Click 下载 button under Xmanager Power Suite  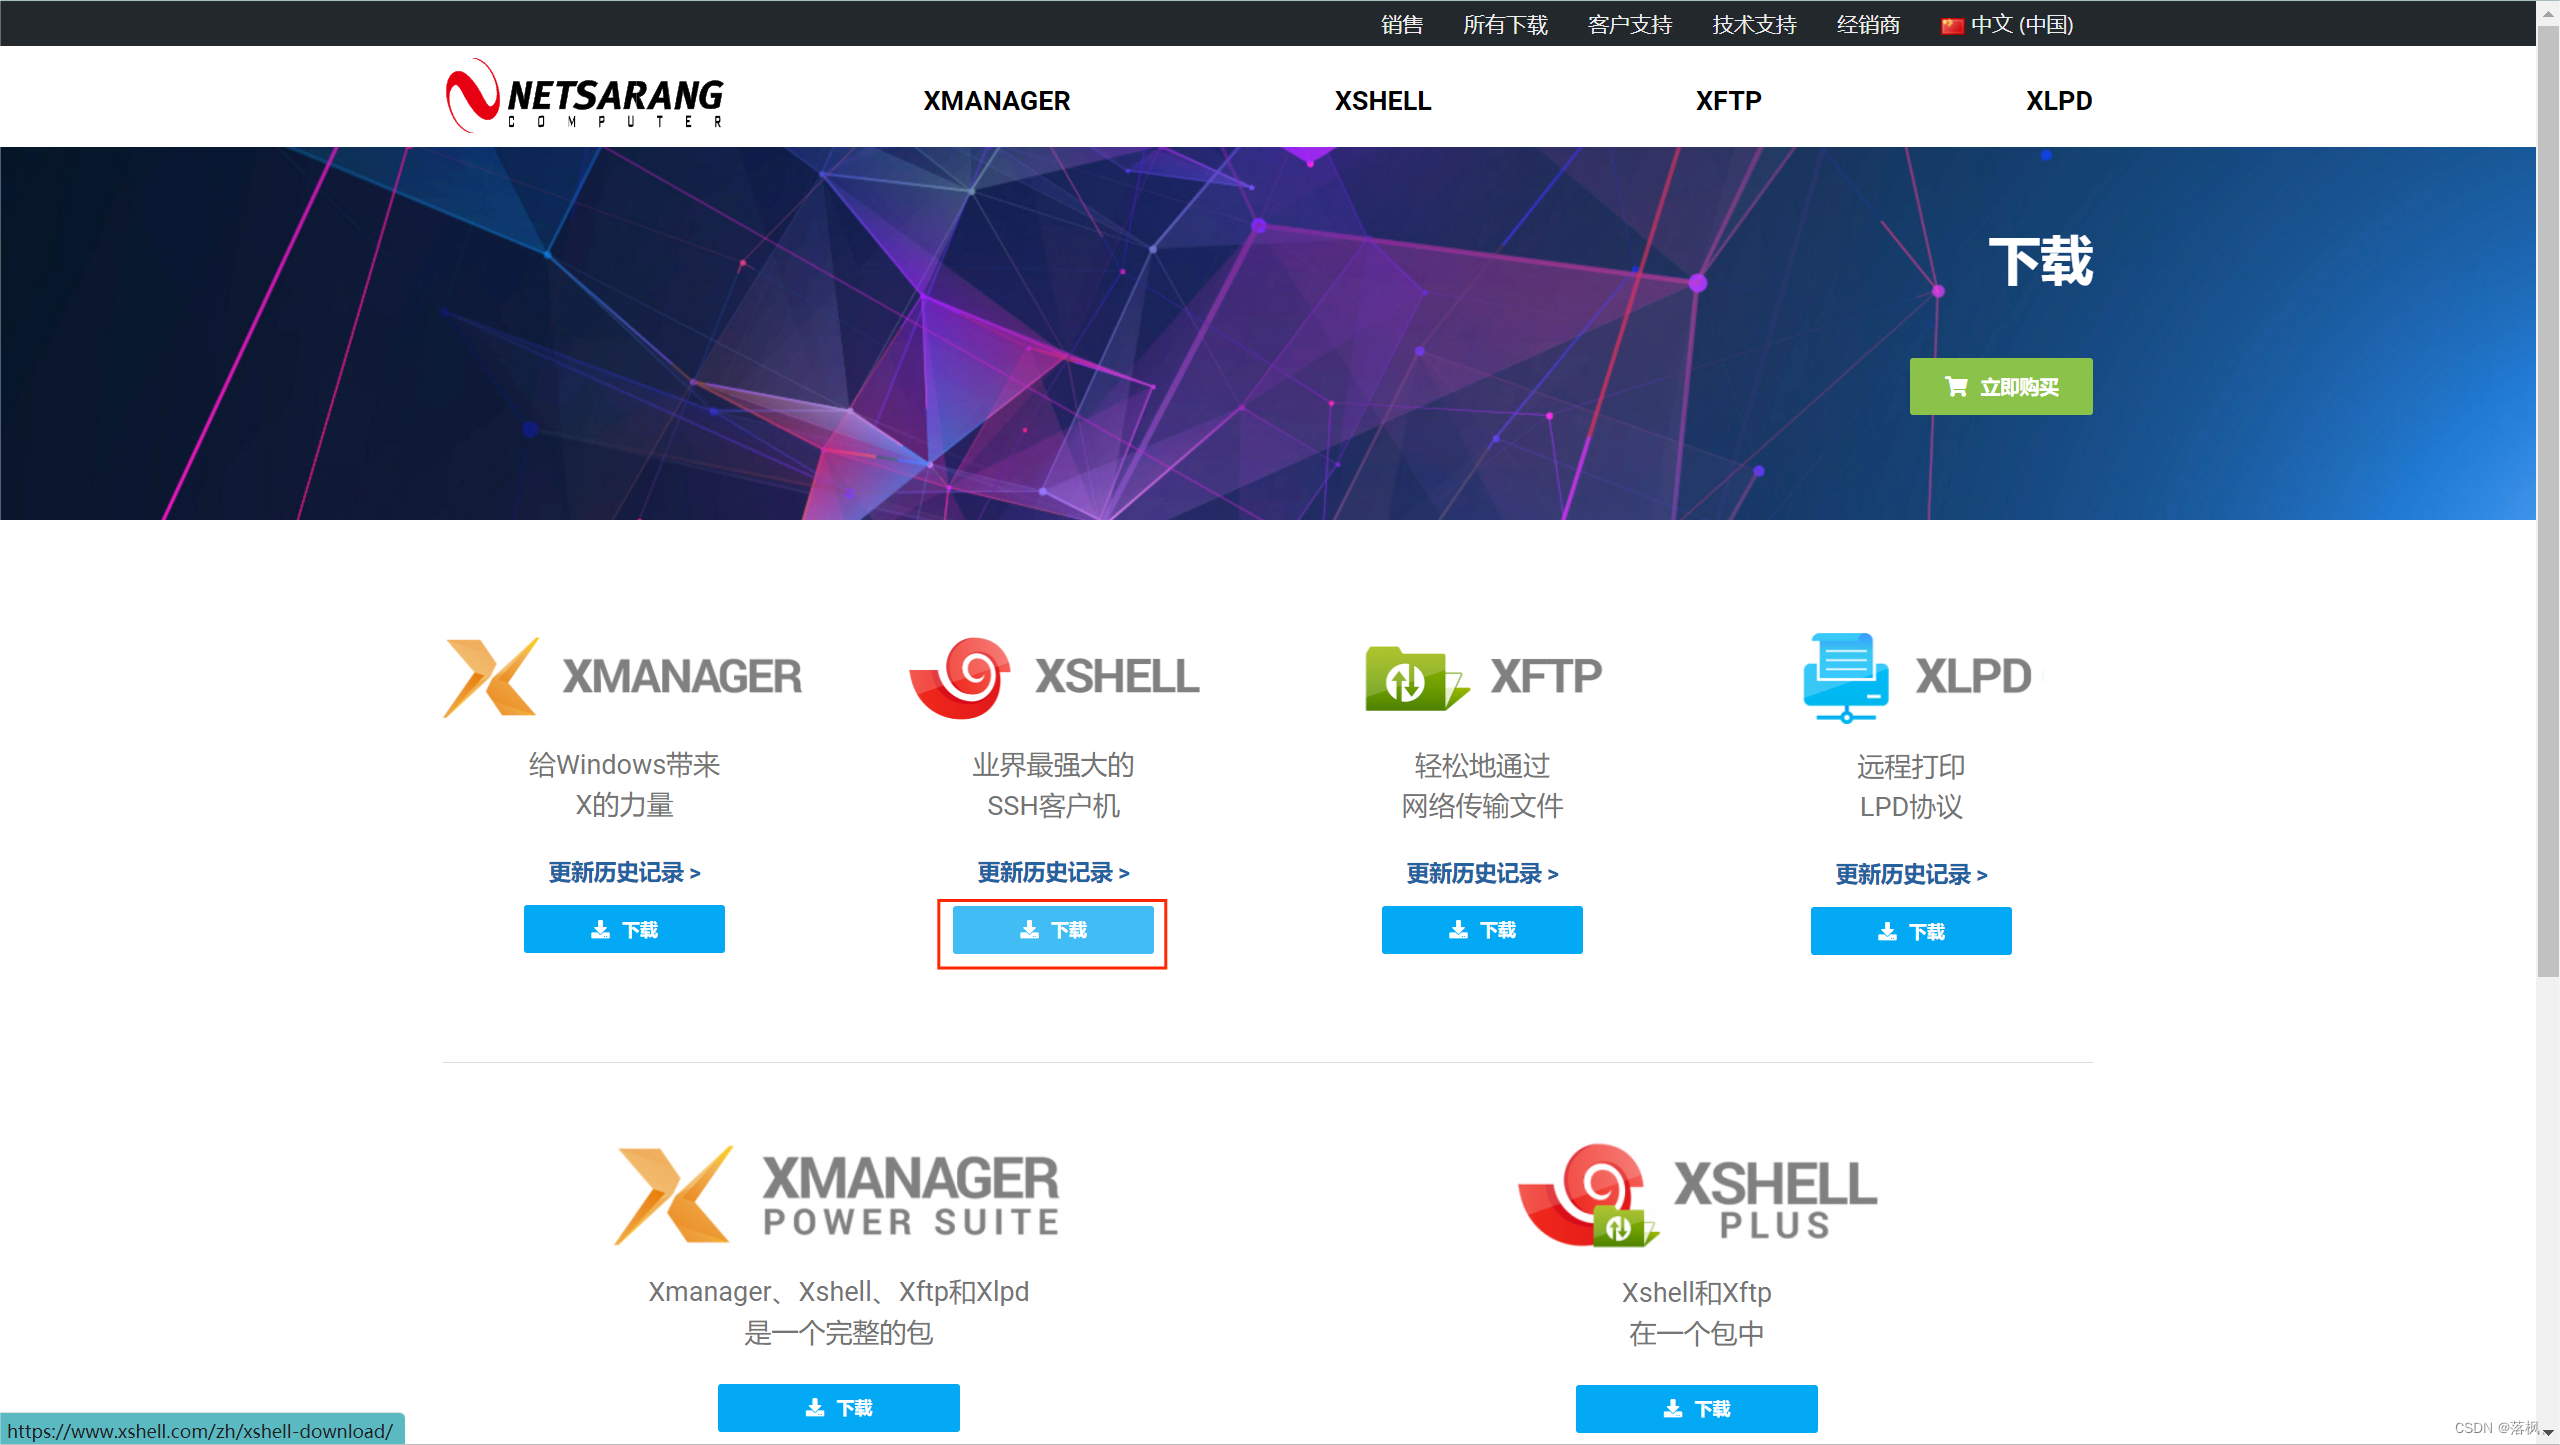pyautogui.click(x=839, y=1407)
